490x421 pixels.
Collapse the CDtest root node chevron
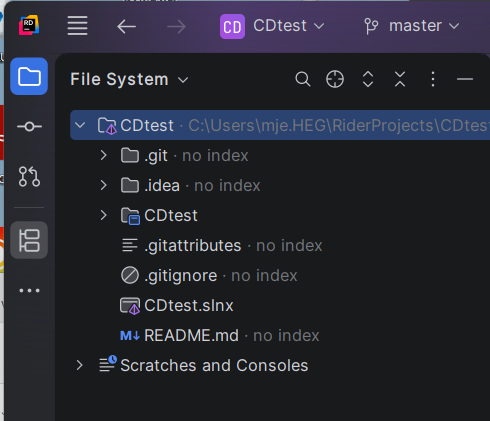point(80,125)
